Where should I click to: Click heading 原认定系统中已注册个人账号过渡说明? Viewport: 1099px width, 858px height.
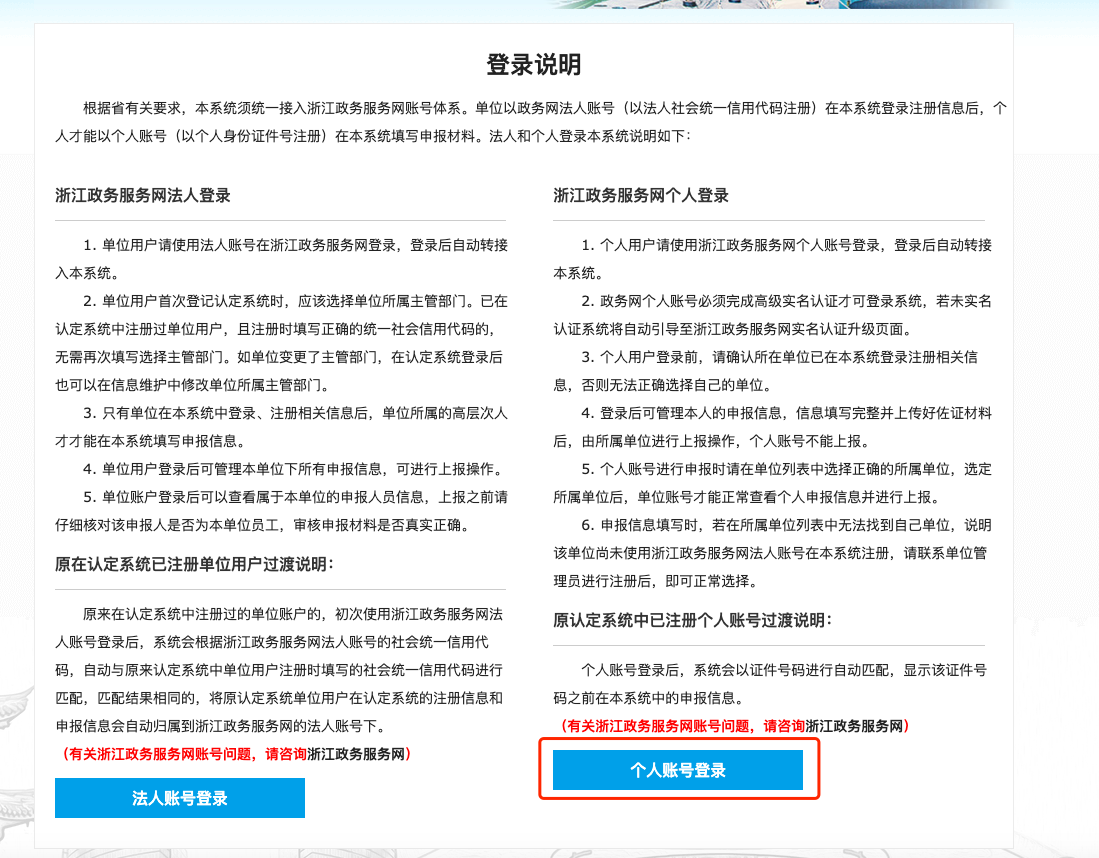(692, 620)
